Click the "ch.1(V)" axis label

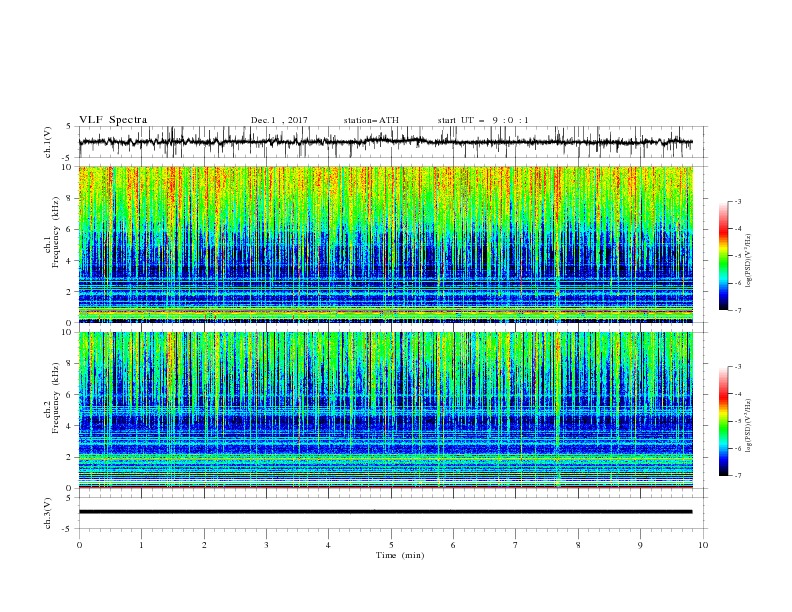pyautogui.click(x=48, y=142)
